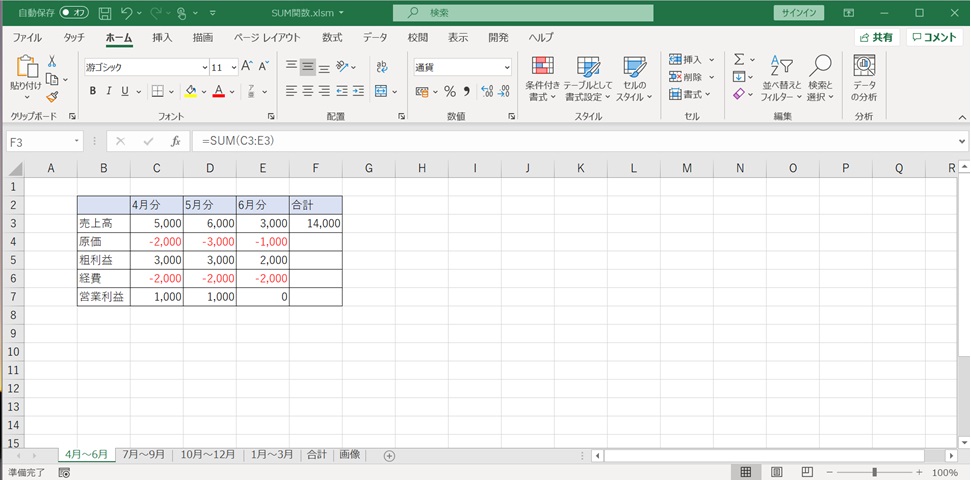Click the cut scissors icon
971x482 pixels.
52,62
